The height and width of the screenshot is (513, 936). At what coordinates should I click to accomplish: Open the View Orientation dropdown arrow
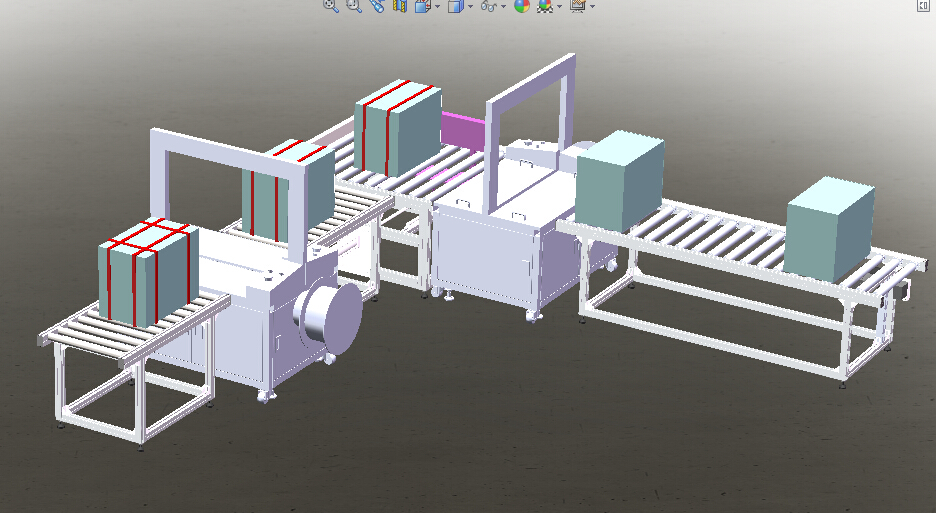tap(438, 6)
